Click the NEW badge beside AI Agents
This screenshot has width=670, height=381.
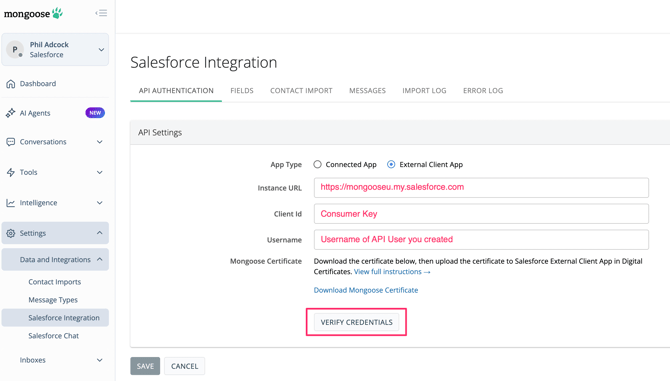[95, 113]
